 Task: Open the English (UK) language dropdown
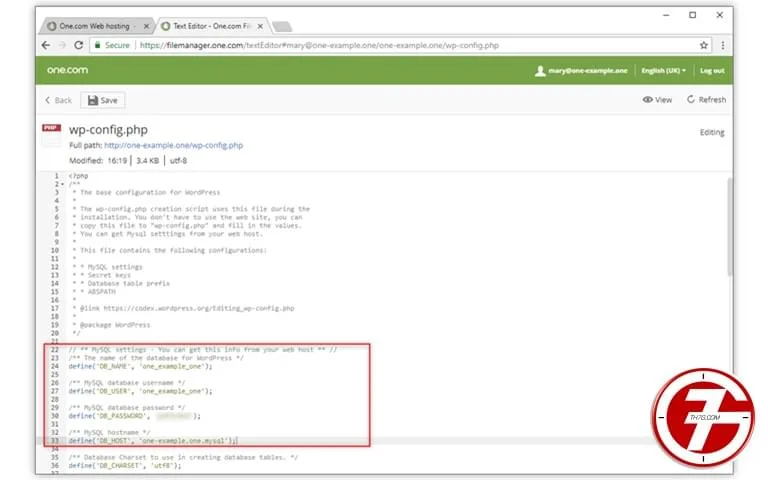[663, 71]
